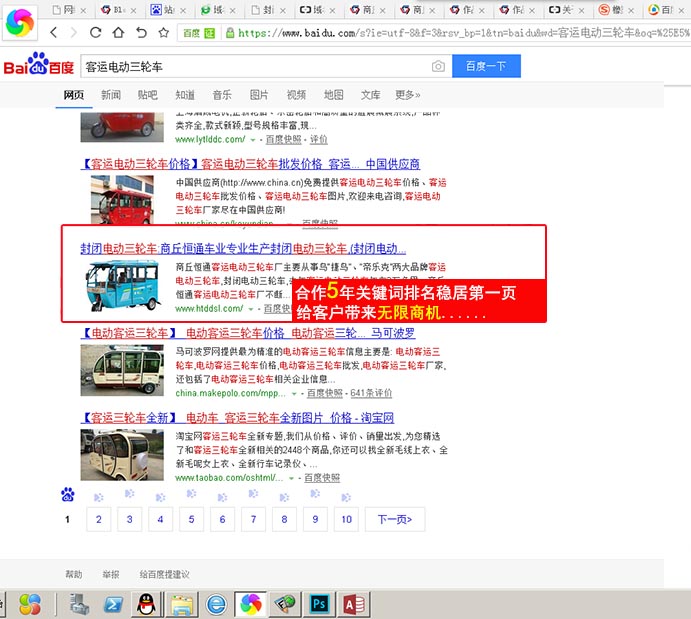Click the beige tricycle thumbnail of 淘宝网 result

coord(122,455)
